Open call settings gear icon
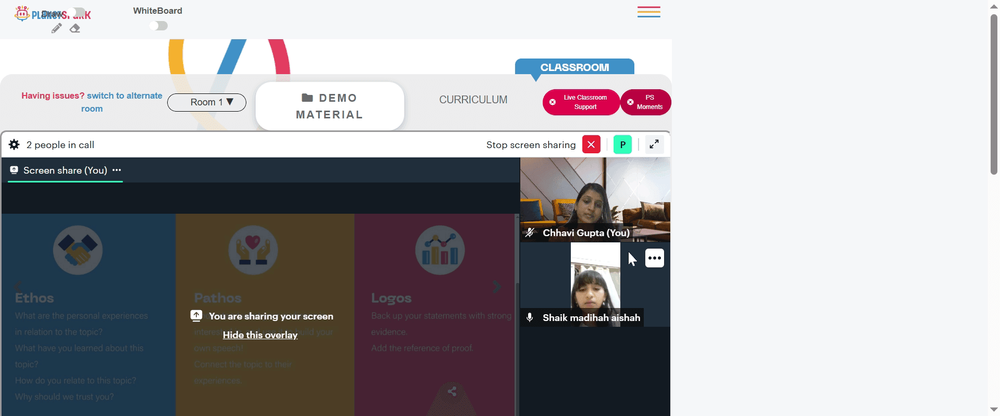This screenshot has width=1000, height=416. (14, 145)
